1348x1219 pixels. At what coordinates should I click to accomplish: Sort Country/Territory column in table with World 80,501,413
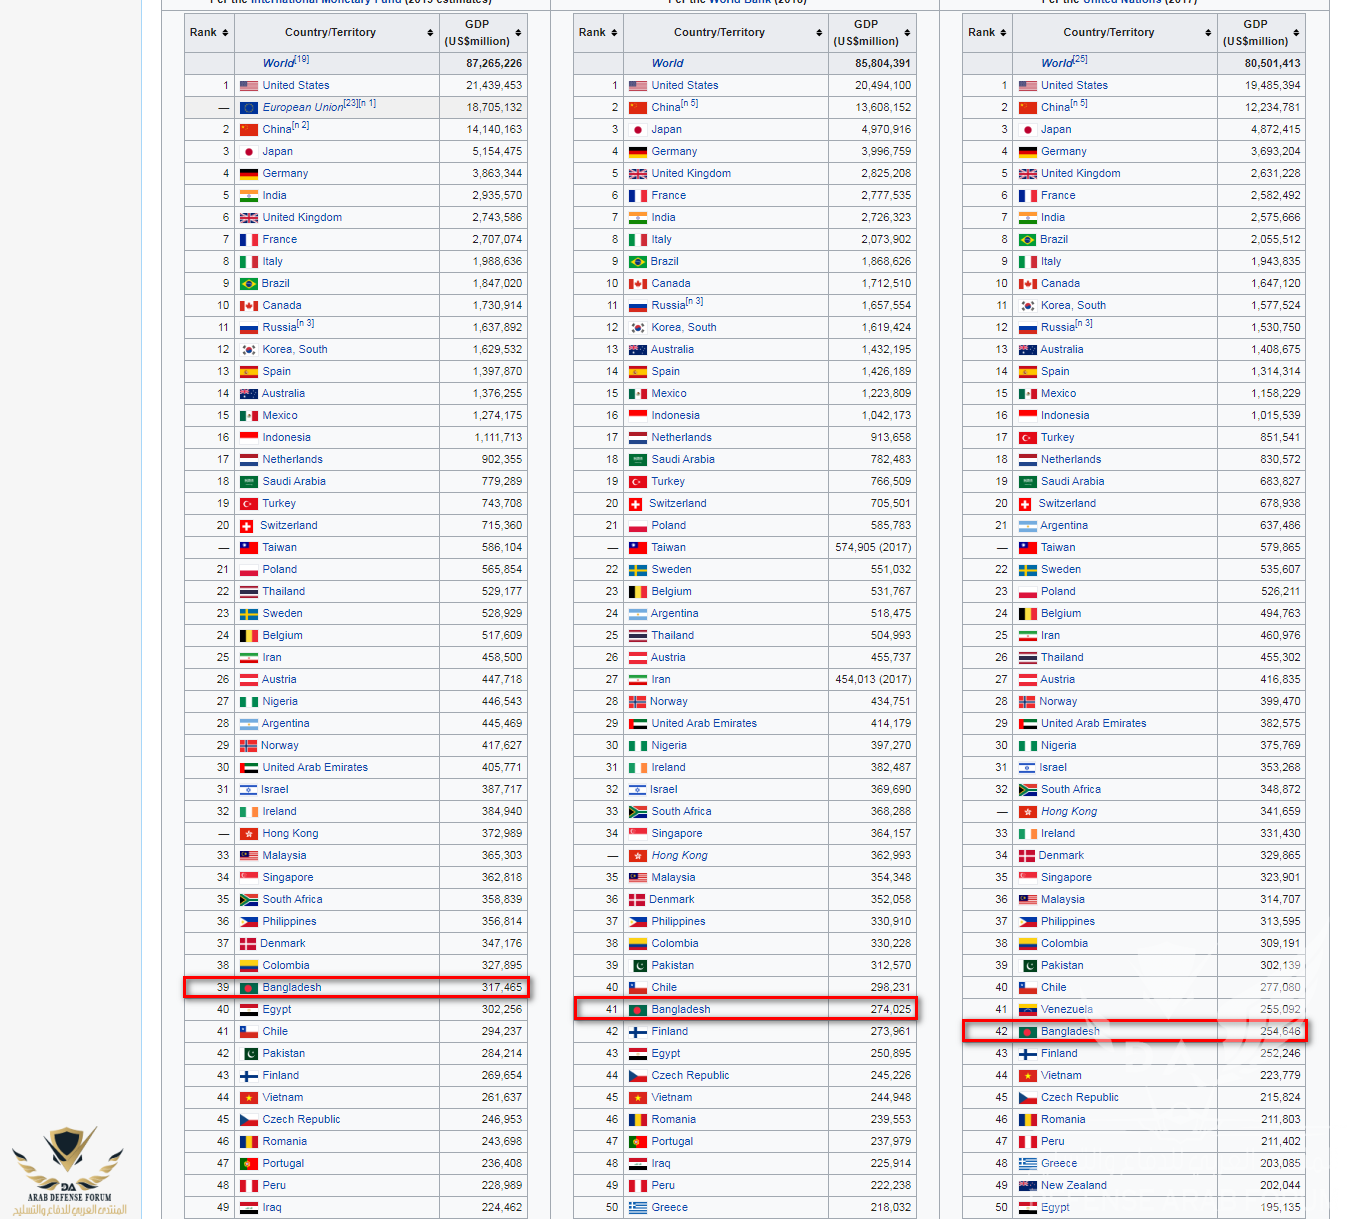point(1208,33)
